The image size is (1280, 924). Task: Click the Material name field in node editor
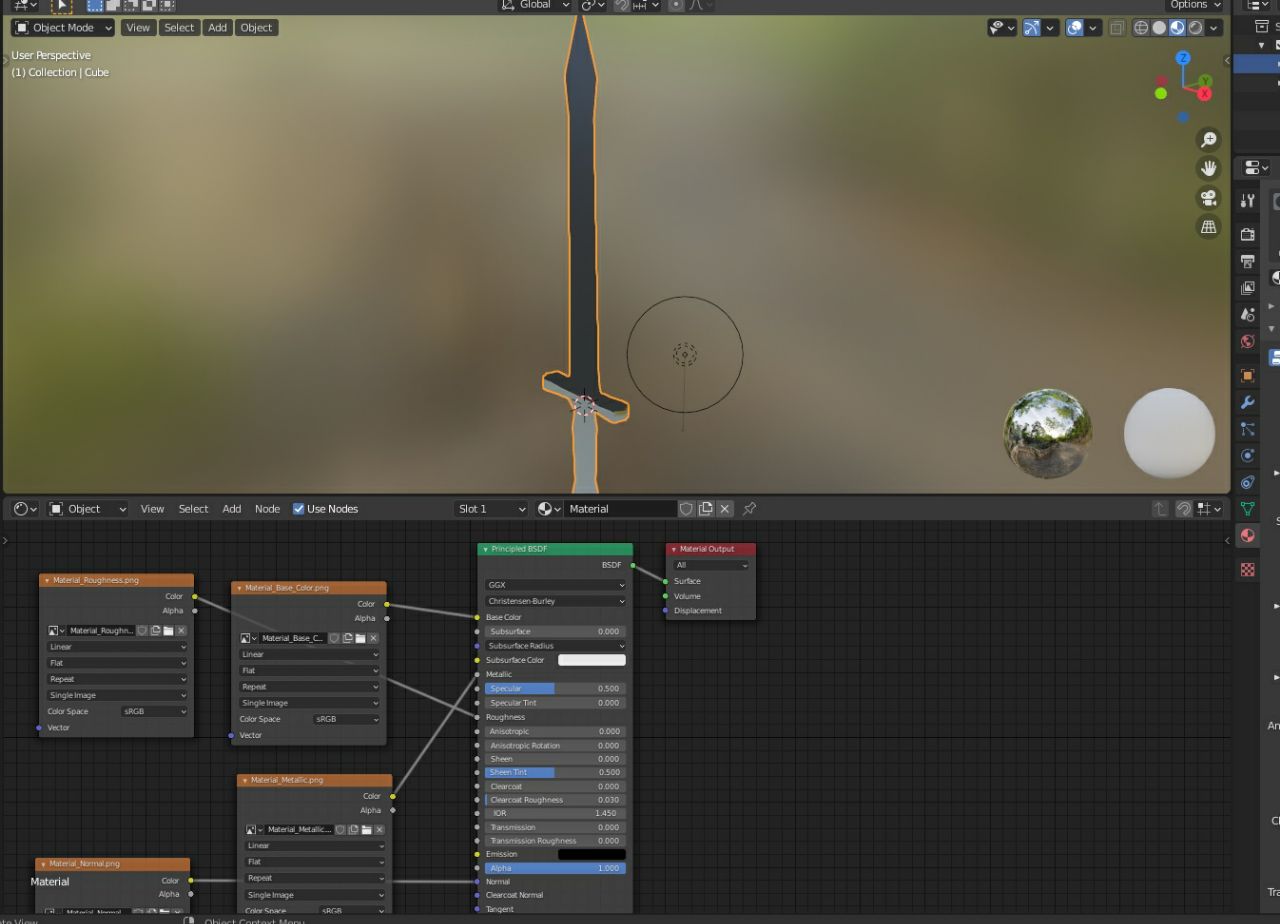[620, 509]
